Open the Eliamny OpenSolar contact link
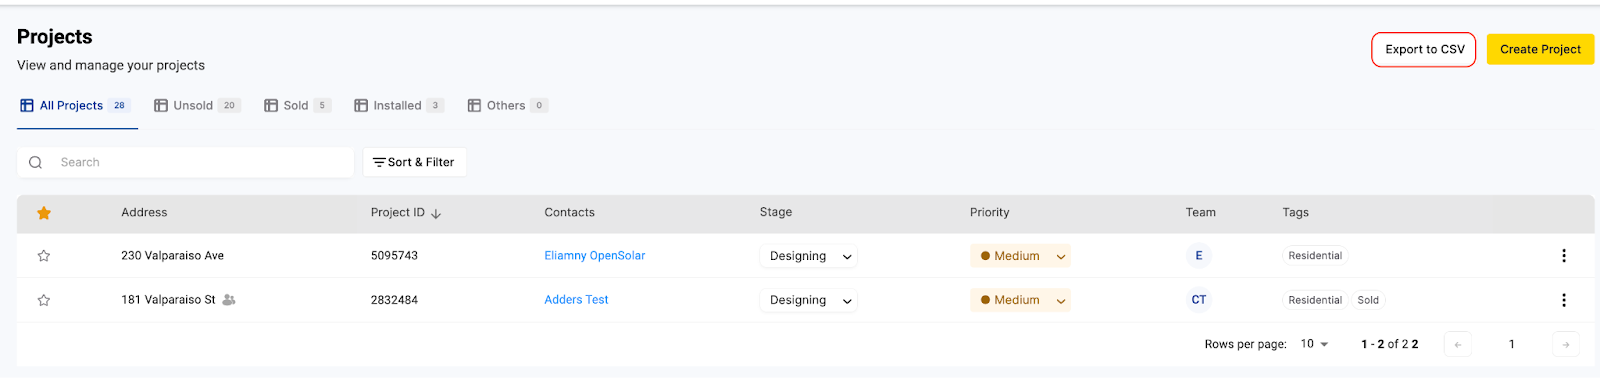This screenshot has height=378, width=1600. point(595,256)
